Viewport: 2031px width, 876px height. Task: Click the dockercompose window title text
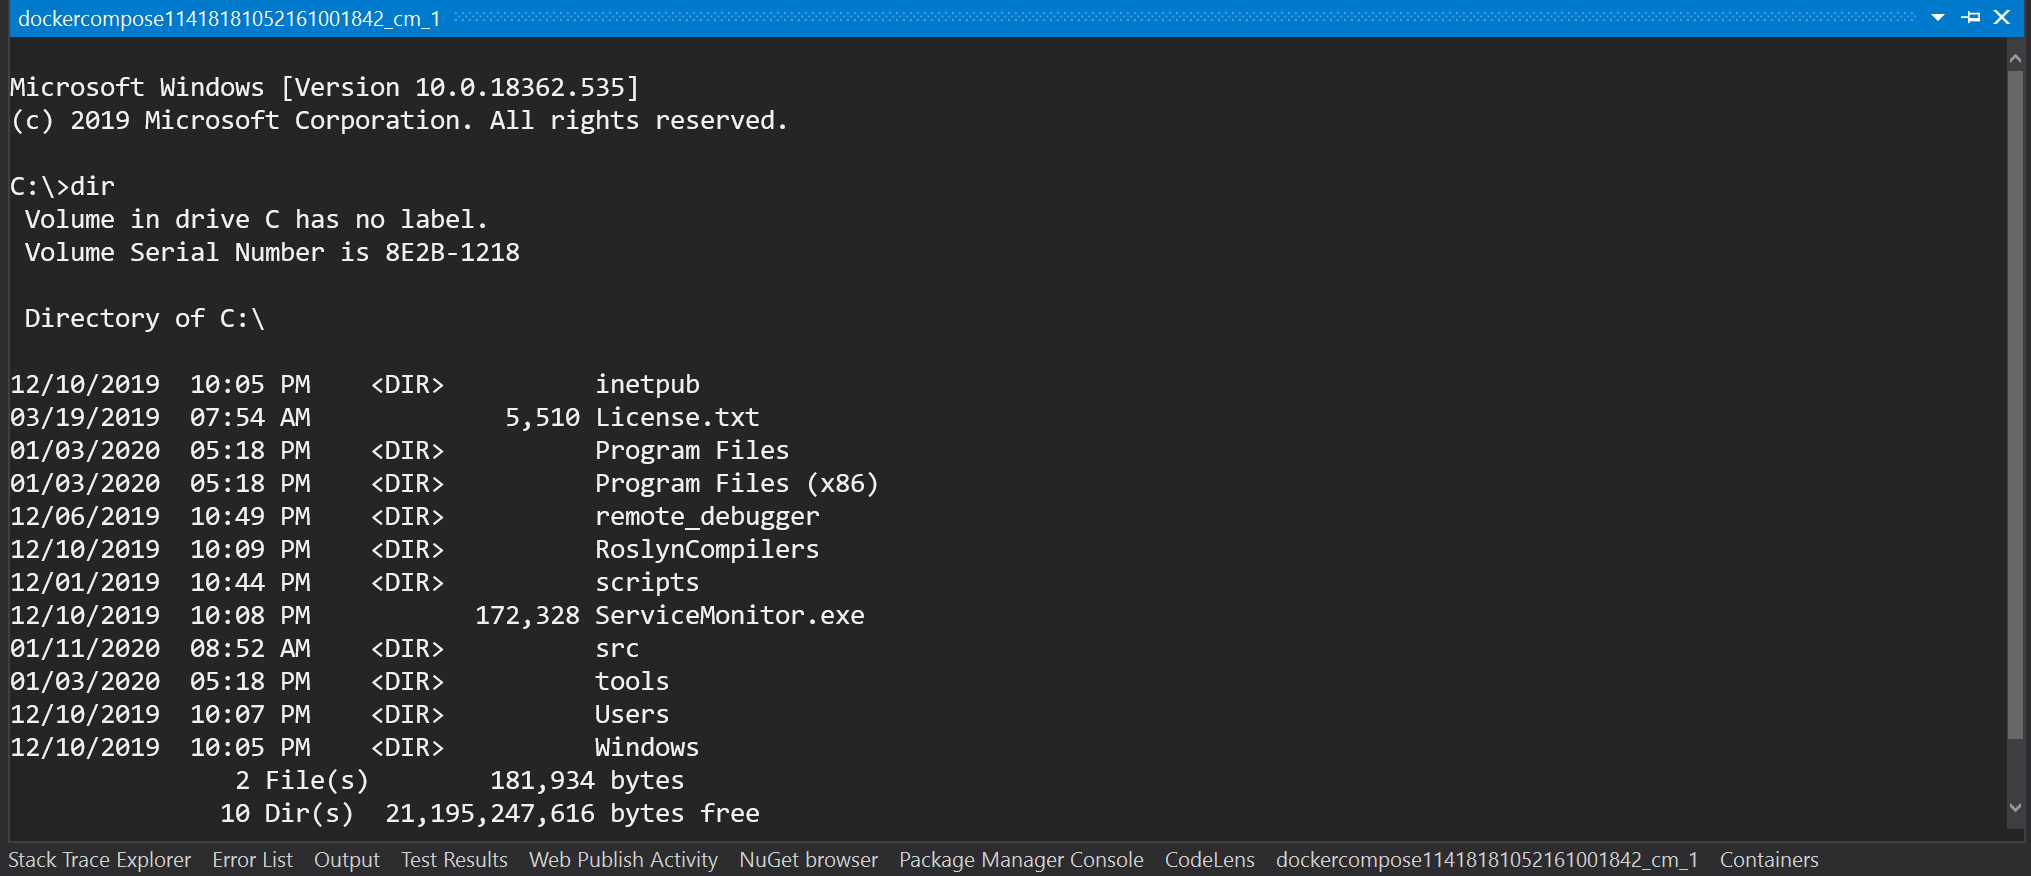click(229, 19)
